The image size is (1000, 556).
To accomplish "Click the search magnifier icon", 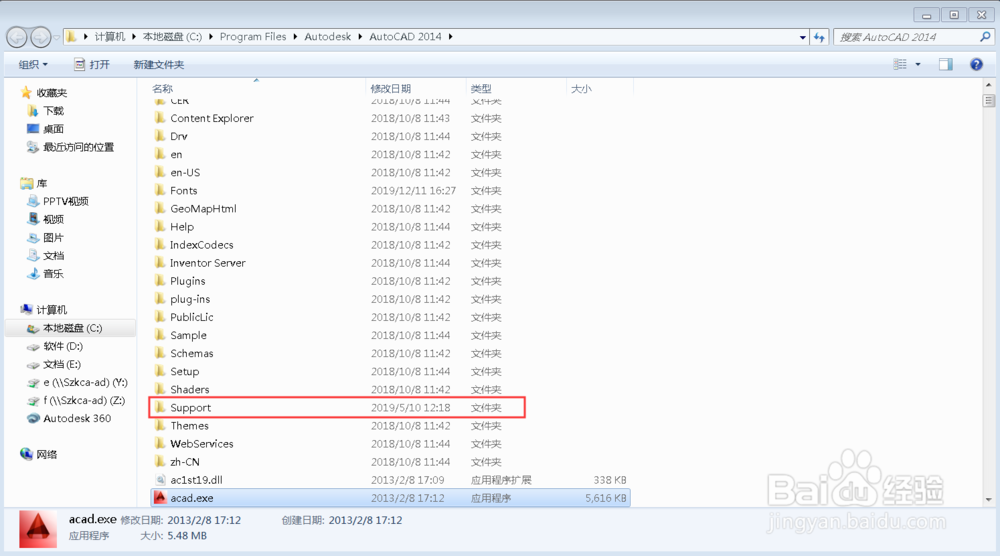I will (985, 37).
